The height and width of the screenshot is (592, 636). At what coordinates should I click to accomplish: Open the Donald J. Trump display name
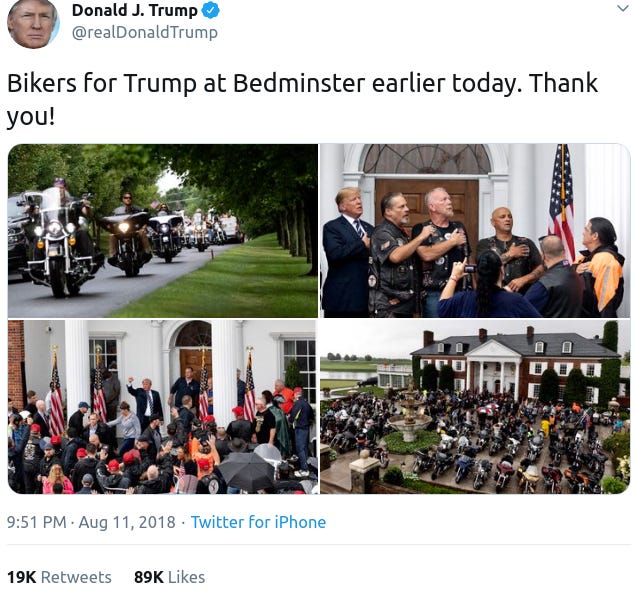click(135, 11)
